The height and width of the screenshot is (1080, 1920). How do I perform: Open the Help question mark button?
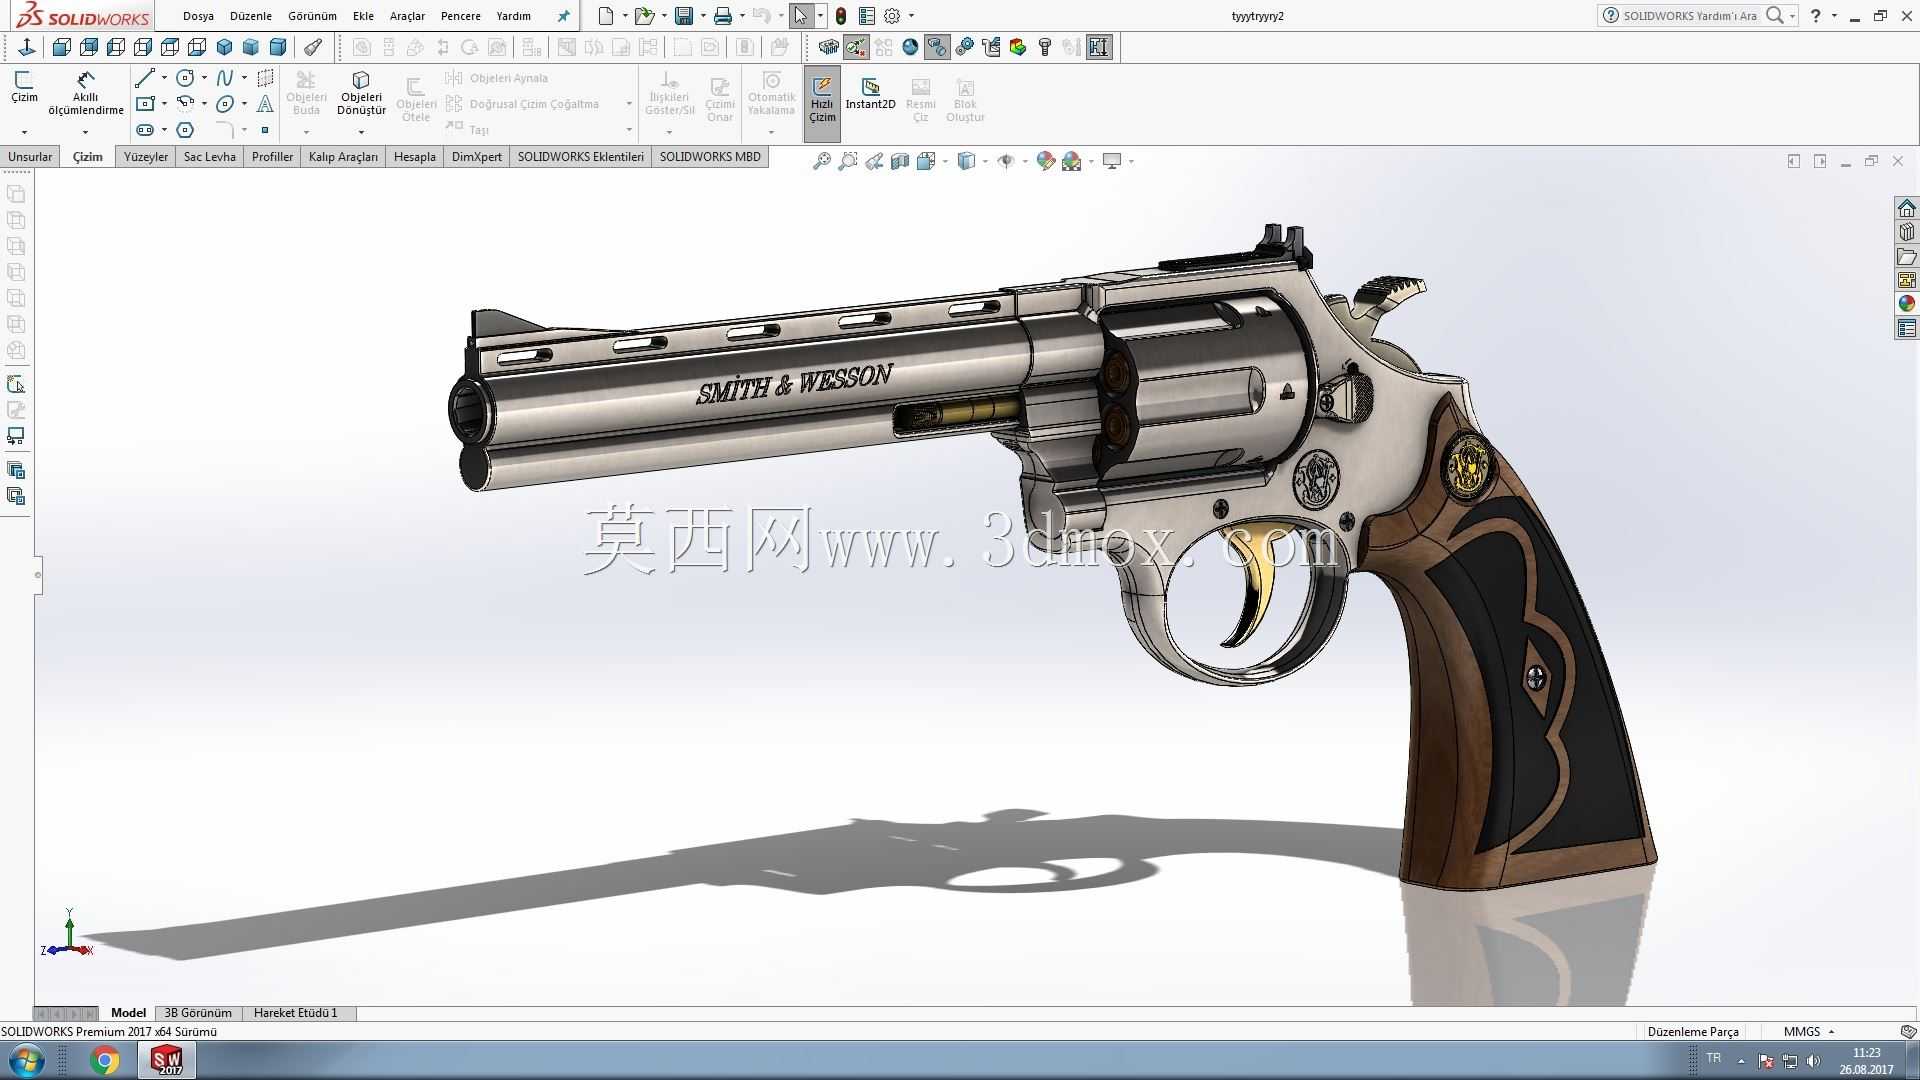pos(1816,16)
